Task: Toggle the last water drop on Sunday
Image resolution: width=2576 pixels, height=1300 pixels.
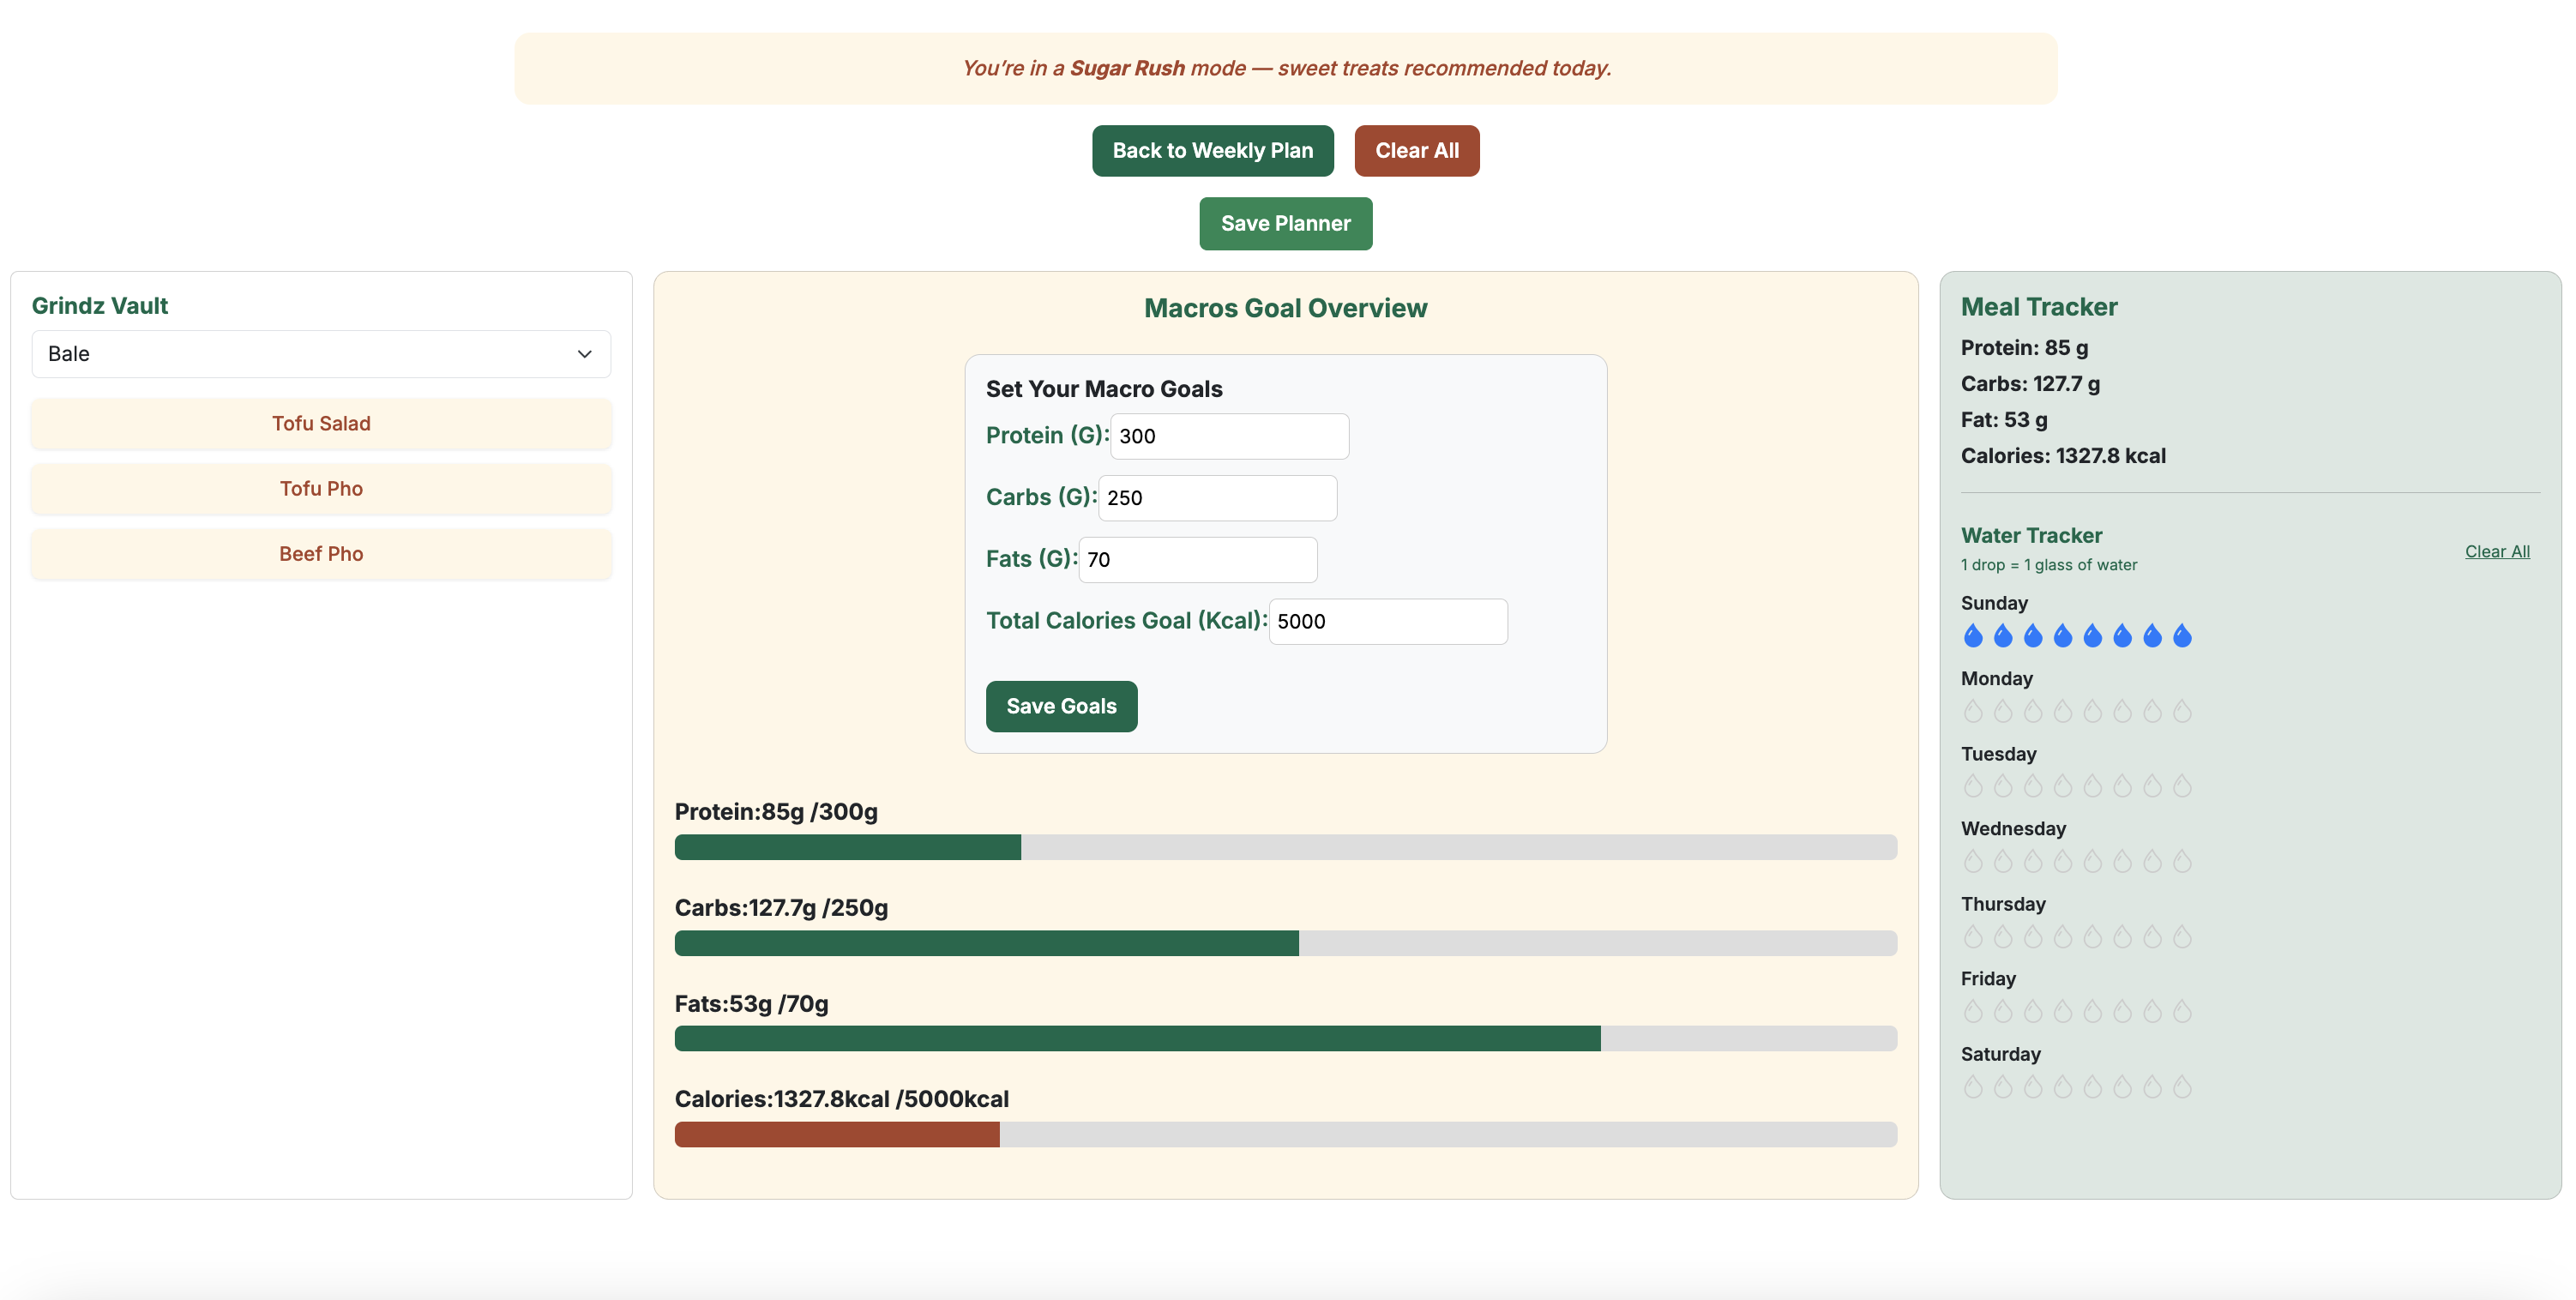Action: pos(2182,636)
